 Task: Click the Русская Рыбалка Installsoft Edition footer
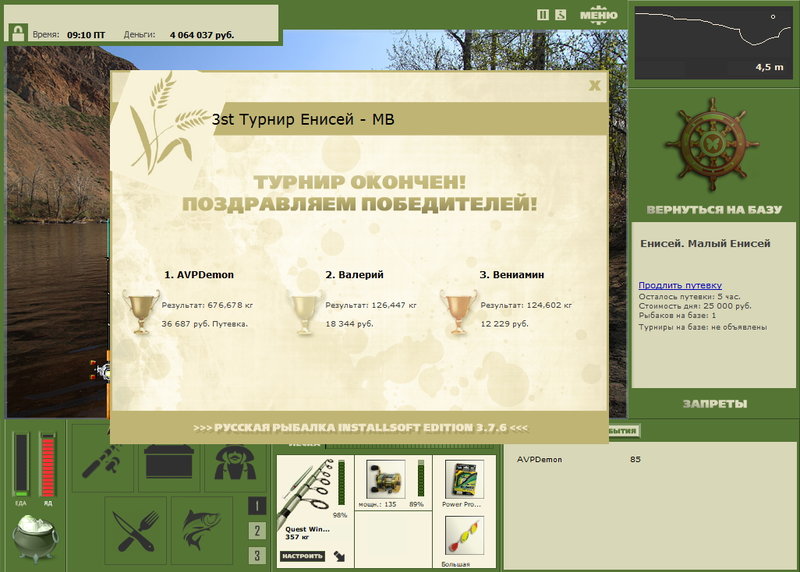(x=360, y=428)
